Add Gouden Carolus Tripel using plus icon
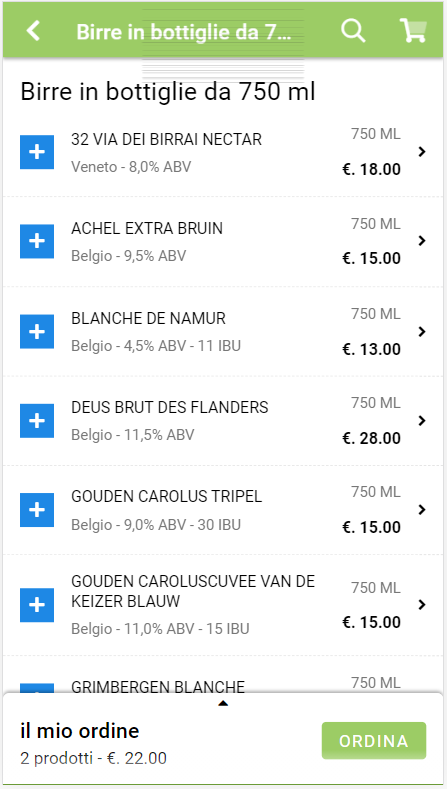447x789 pixels. pyautogui.click(x=37, y=510)
